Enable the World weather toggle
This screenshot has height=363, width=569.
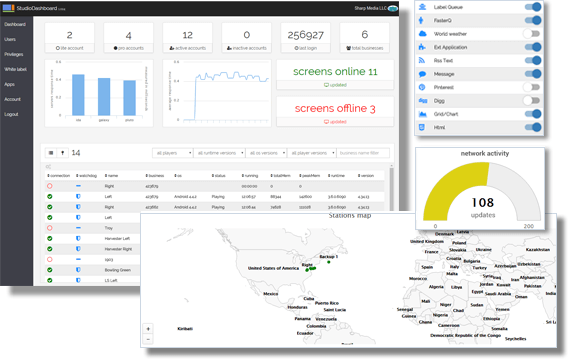click(532, 34)
